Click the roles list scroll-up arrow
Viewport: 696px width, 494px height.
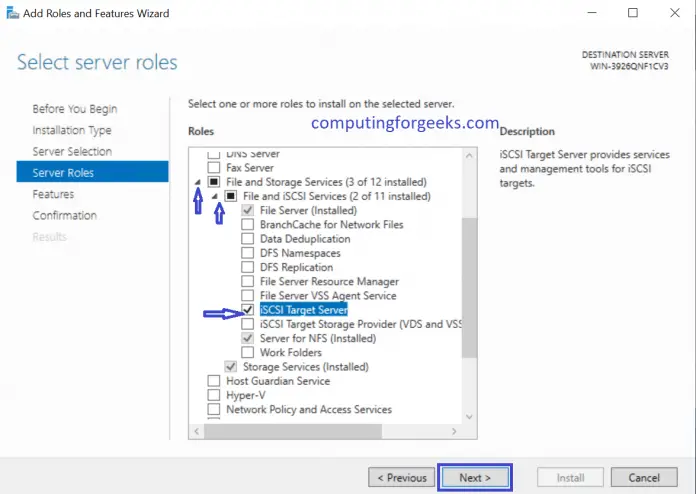[x=469, y=155]
